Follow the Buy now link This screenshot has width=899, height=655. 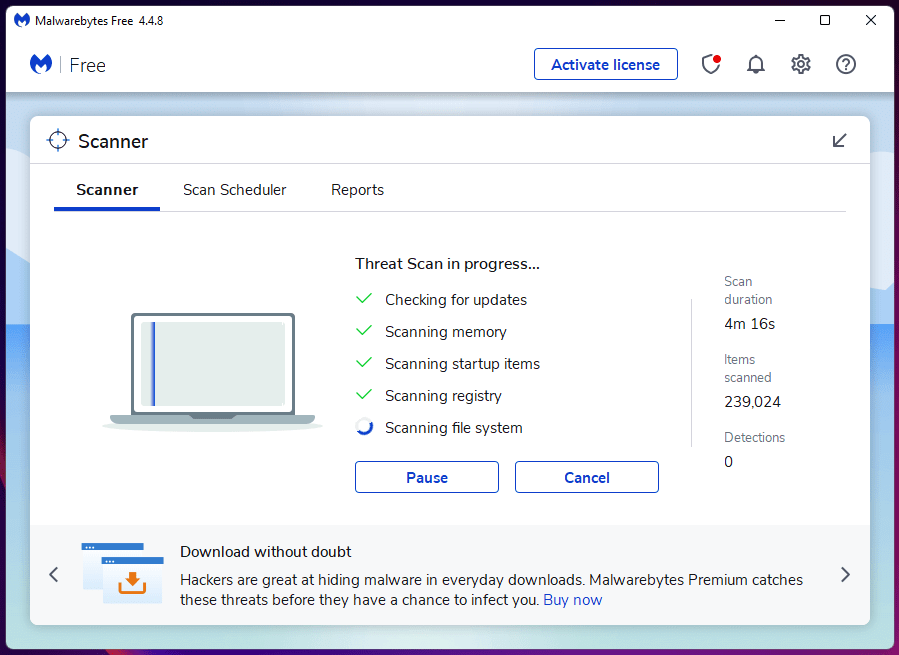[572, 600]
